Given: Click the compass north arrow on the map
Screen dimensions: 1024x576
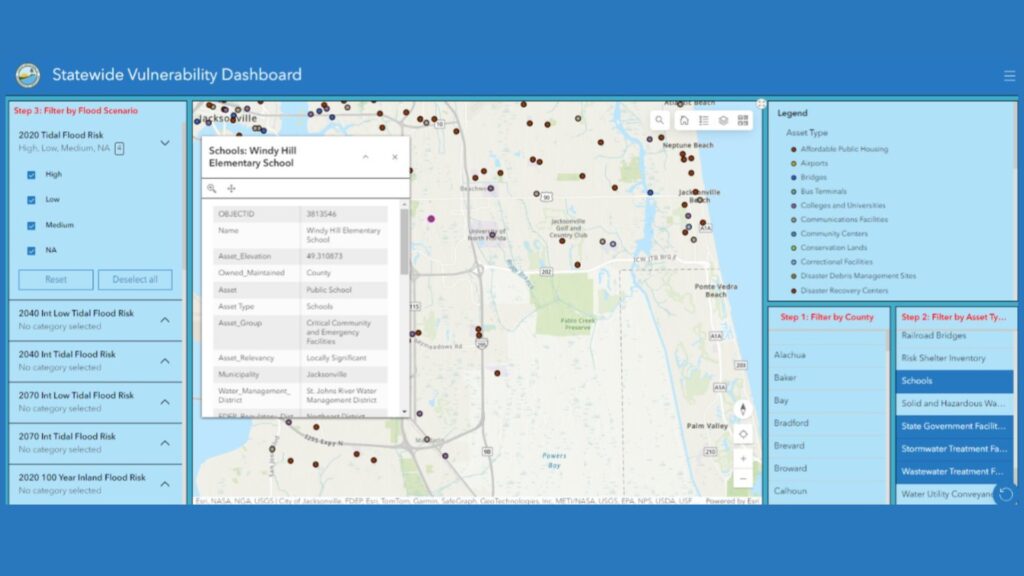Looking at the screenshot, I should [744, 409].
